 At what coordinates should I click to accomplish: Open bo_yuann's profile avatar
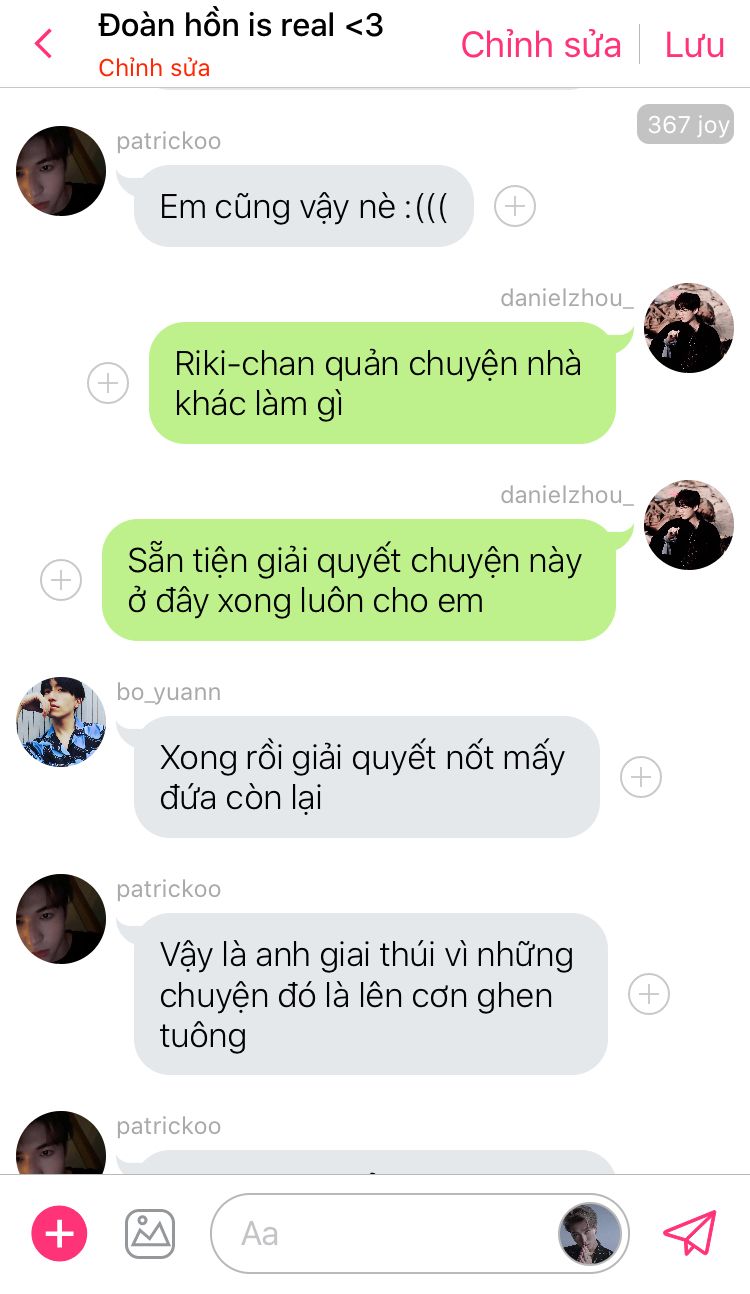61,722
